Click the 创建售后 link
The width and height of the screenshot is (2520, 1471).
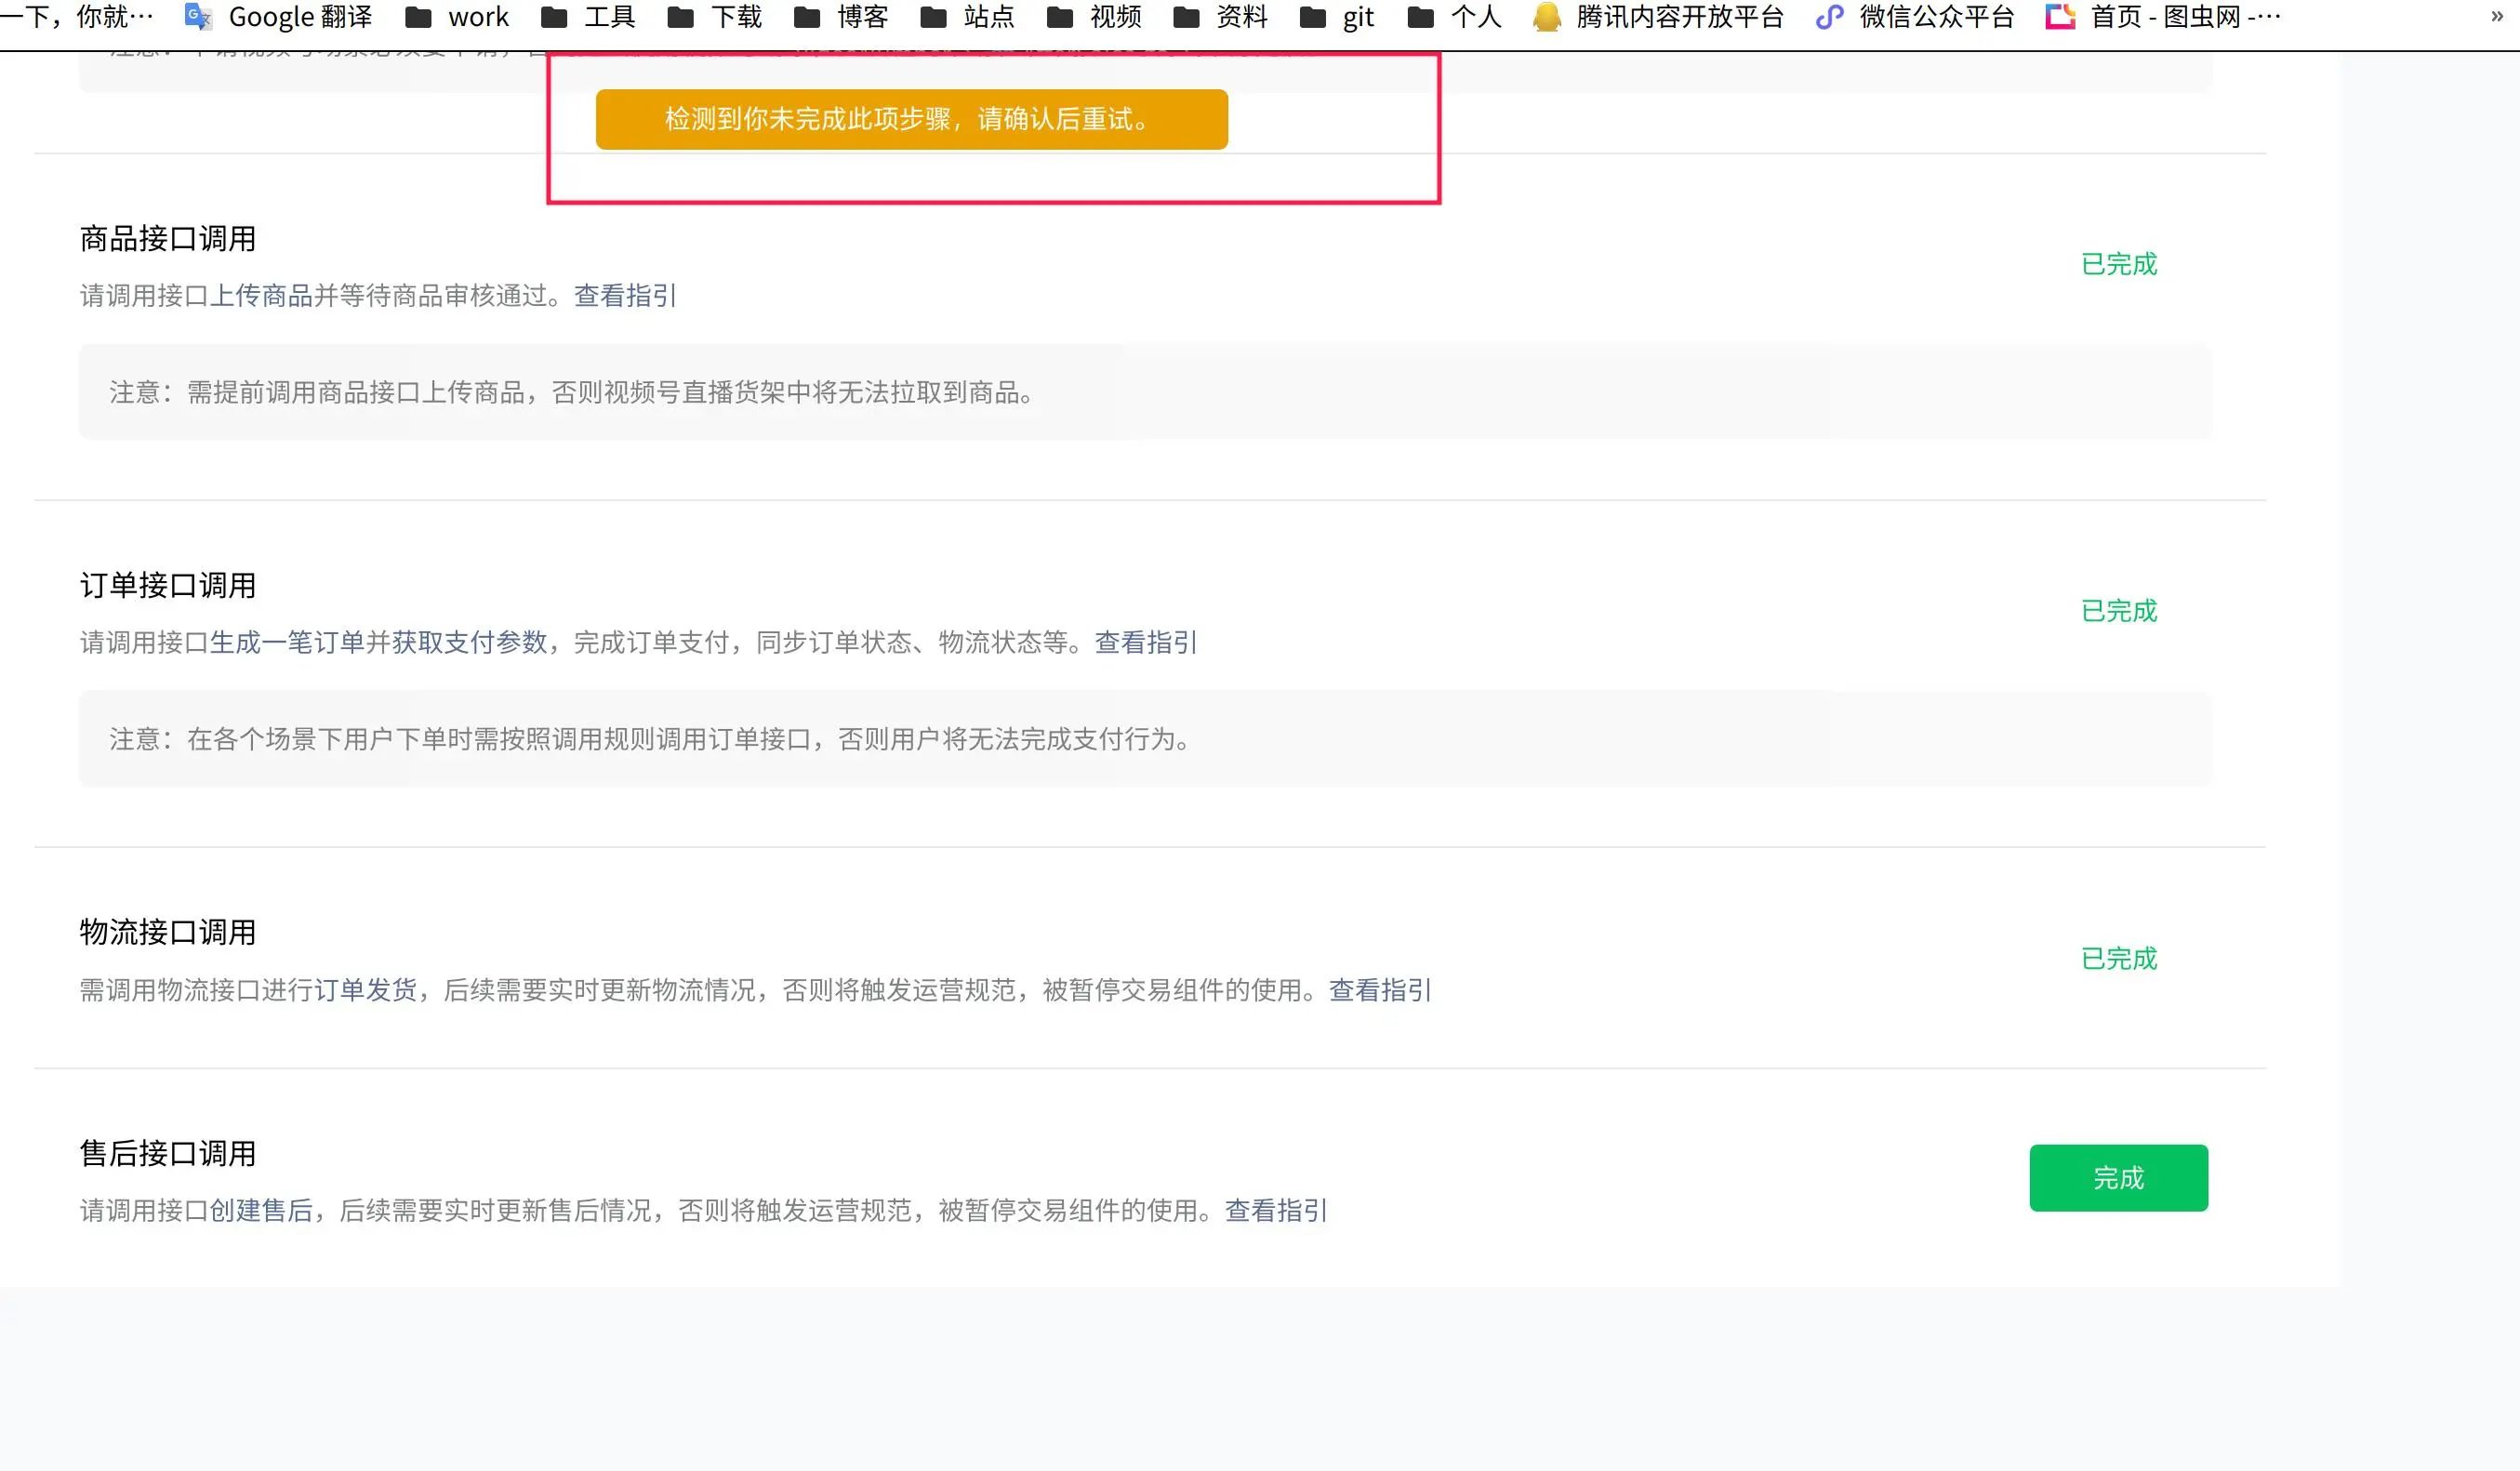[261, 1211]
